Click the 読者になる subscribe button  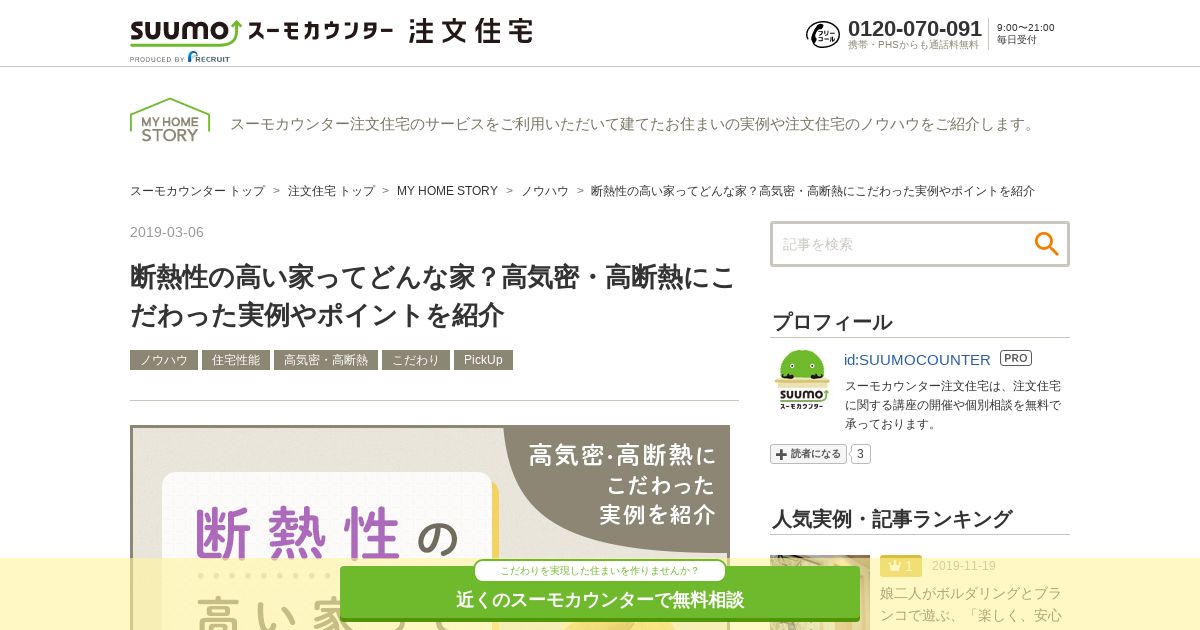pyautogui.click(x=808, y=454)
